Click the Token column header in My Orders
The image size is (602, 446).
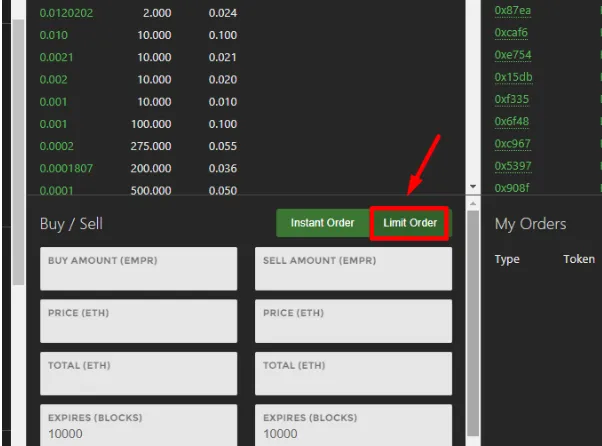click(x=579, y=259)
